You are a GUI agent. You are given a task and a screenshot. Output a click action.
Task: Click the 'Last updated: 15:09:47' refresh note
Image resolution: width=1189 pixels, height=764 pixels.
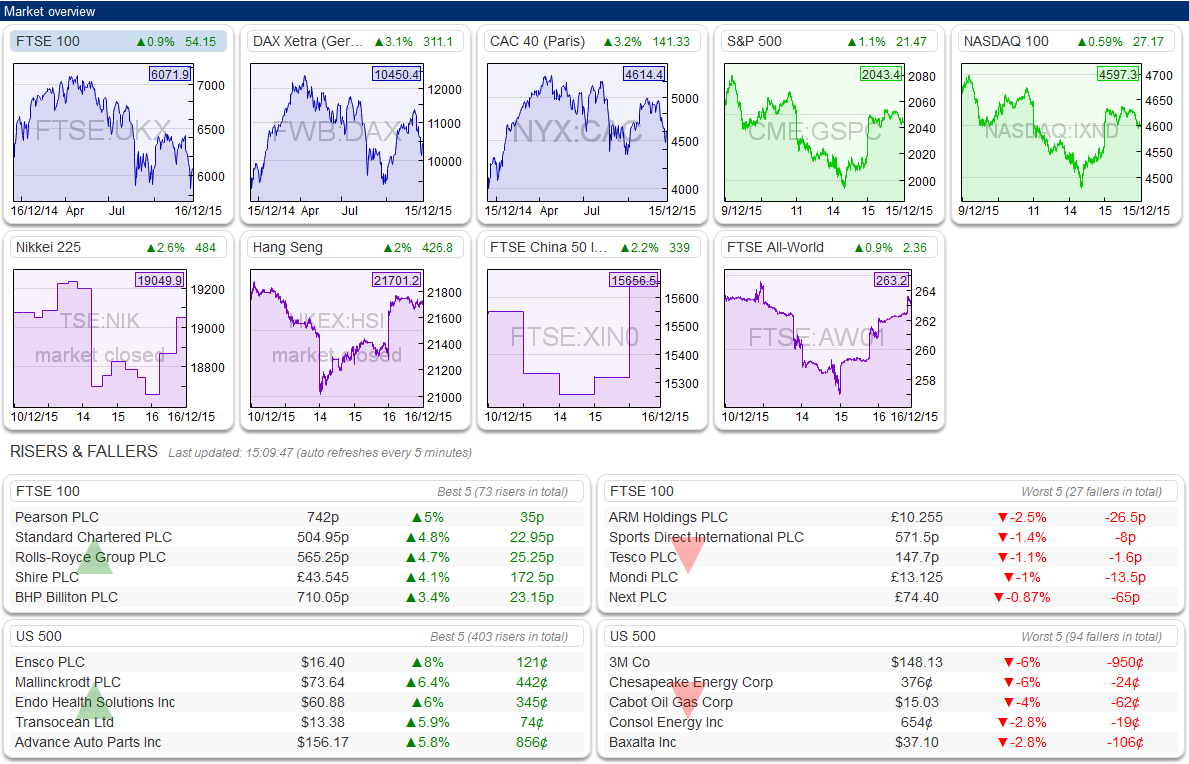point(320,452)
